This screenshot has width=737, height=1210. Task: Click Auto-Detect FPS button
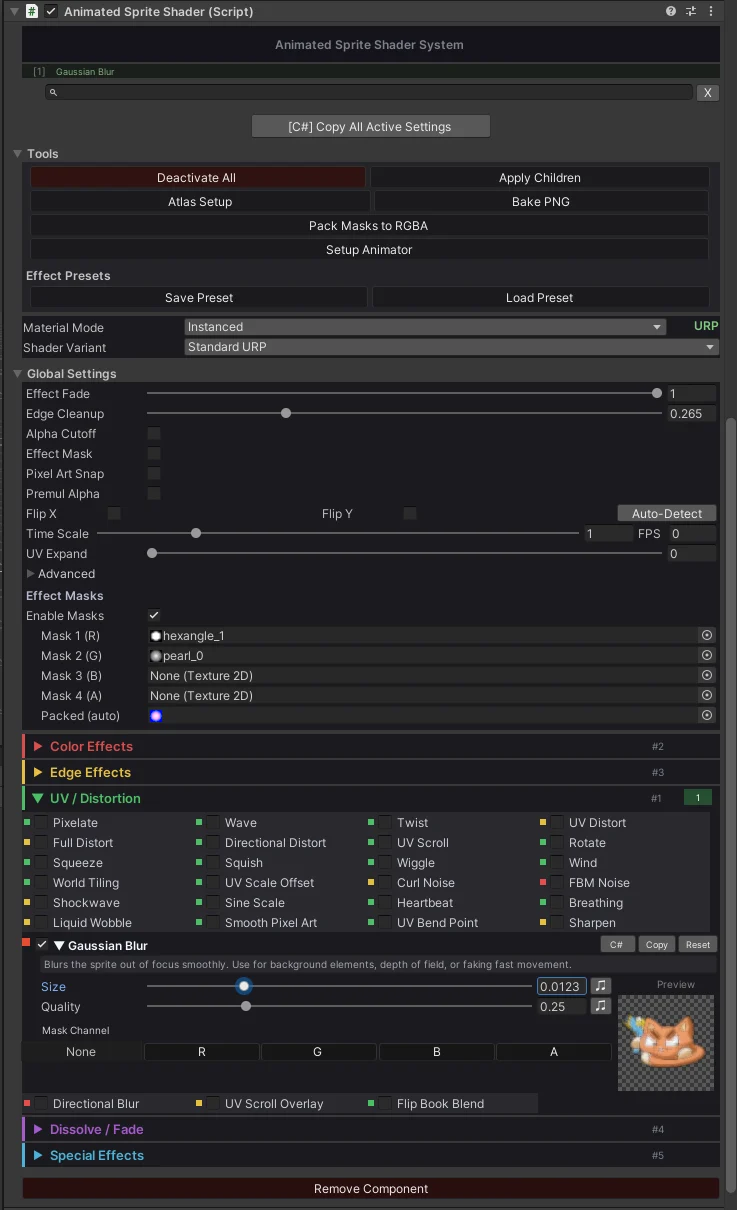tap(667, 513)
